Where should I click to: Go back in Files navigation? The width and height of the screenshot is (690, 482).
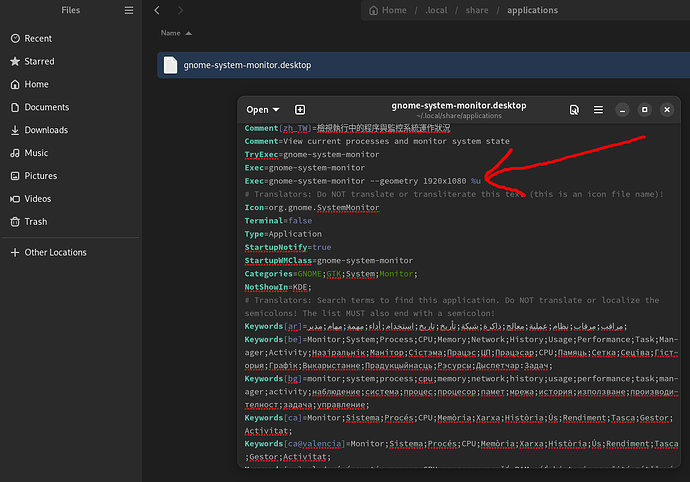157,10
